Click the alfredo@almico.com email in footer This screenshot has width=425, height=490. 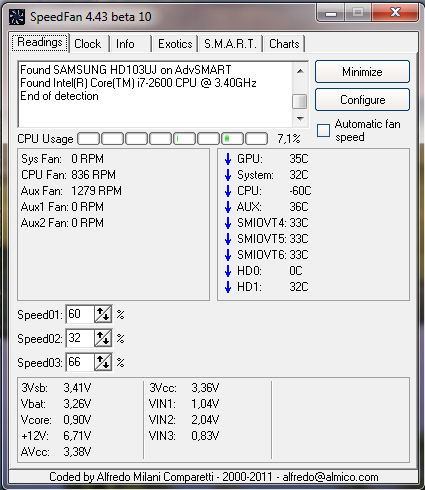tap(330, 477)
